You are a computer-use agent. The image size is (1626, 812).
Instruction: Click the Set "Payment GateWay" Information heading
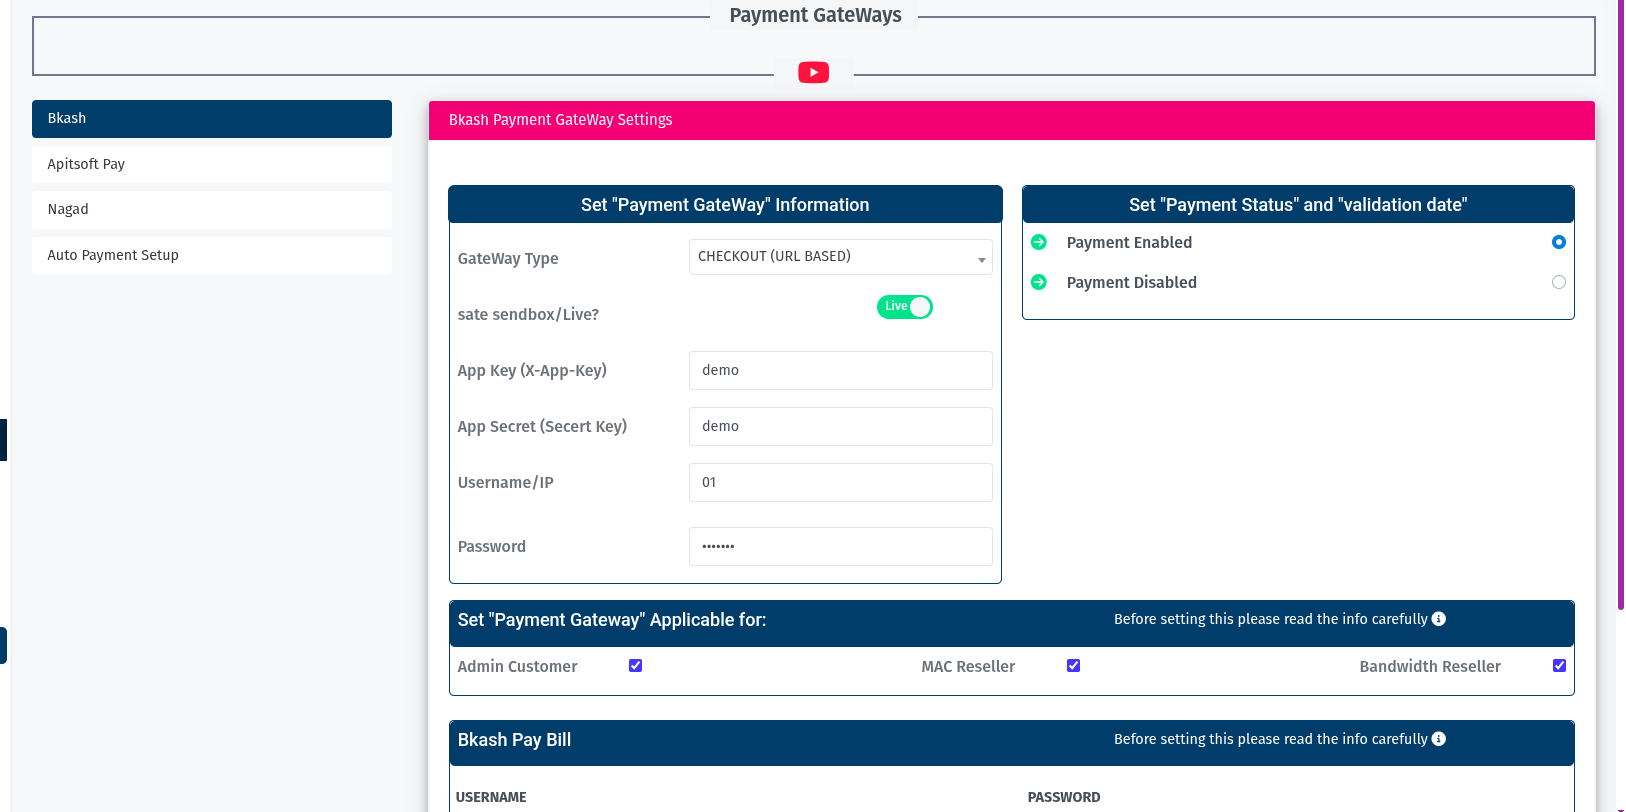(x=725, y=205)
